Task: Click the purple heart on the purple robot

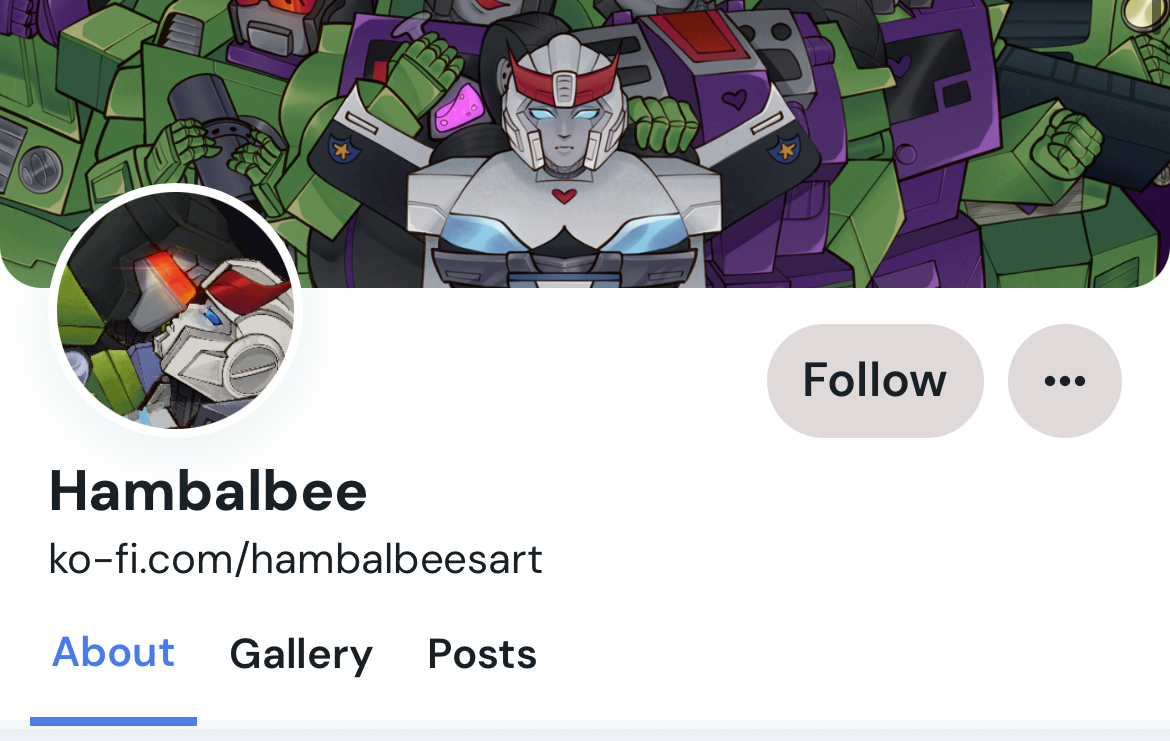Action: coord(734,99)
